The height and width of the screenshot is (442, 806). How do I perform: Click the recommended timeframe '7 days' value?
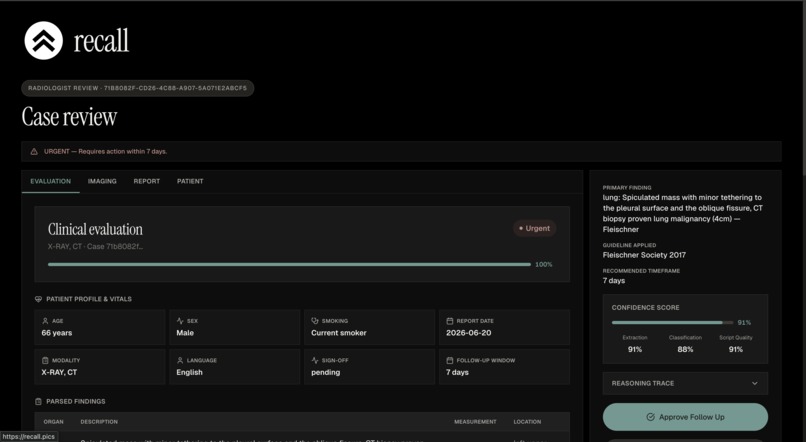(x=614, y=281)
